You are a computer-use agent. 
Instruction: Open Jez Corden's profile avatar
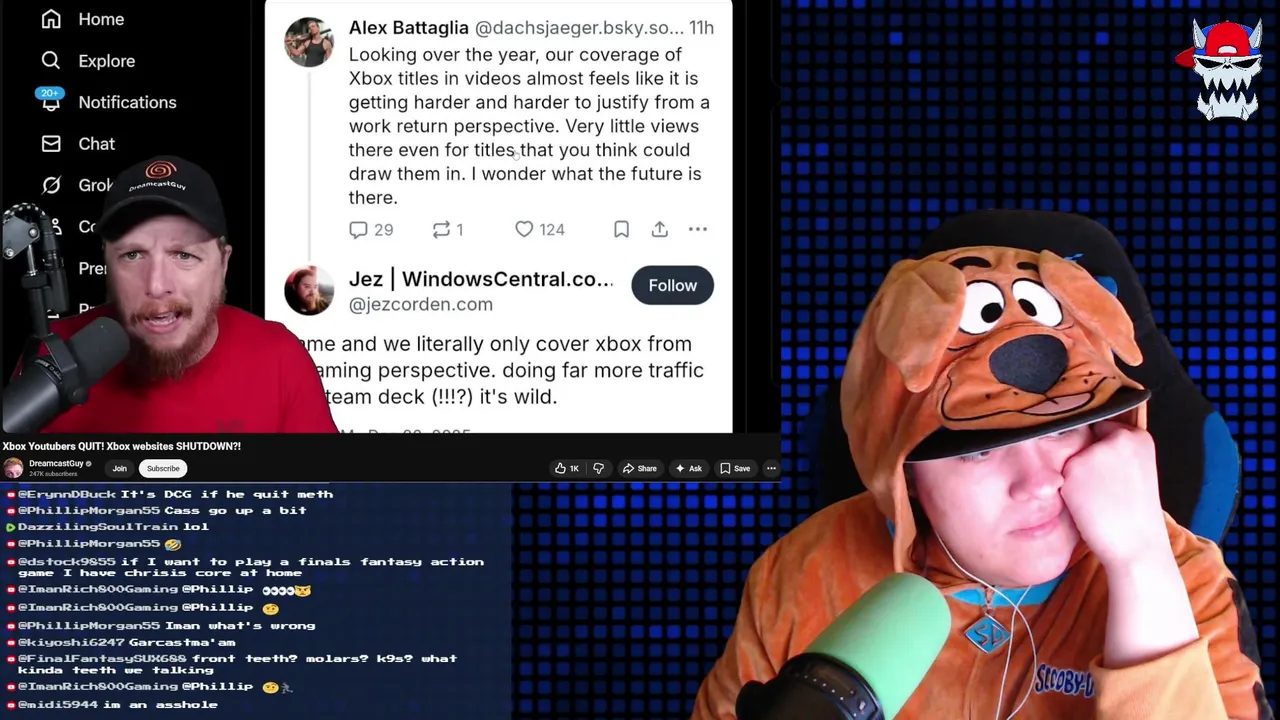click(x=309, y=291)
